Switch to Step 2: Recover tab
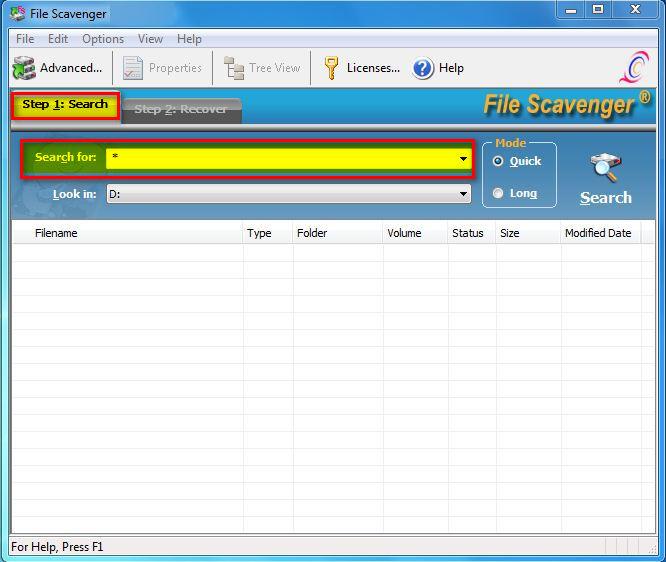 (181, 110)
